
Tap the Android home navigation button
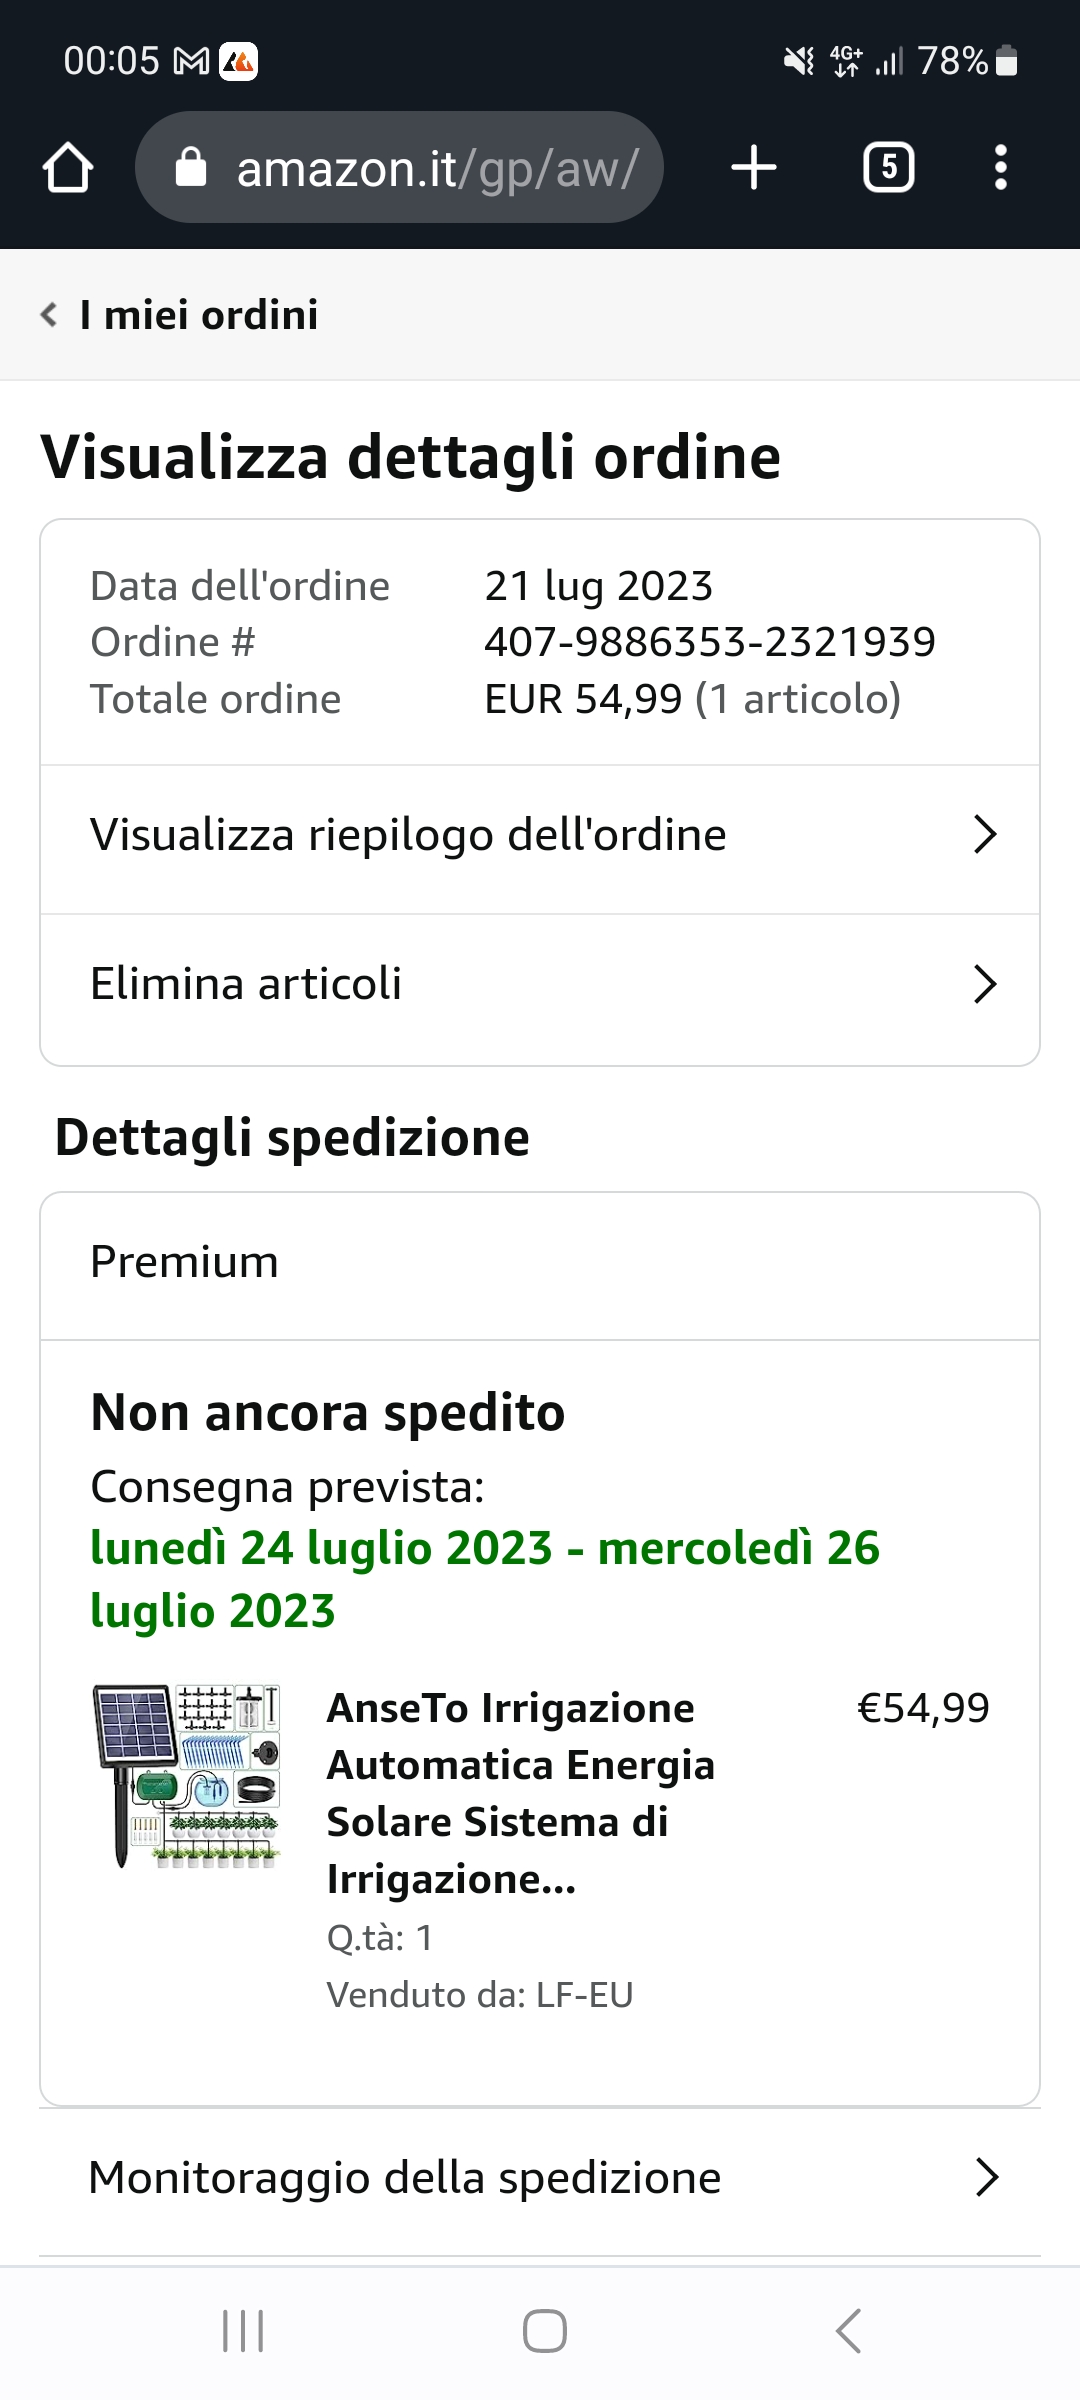click(x=545, y=2331)
